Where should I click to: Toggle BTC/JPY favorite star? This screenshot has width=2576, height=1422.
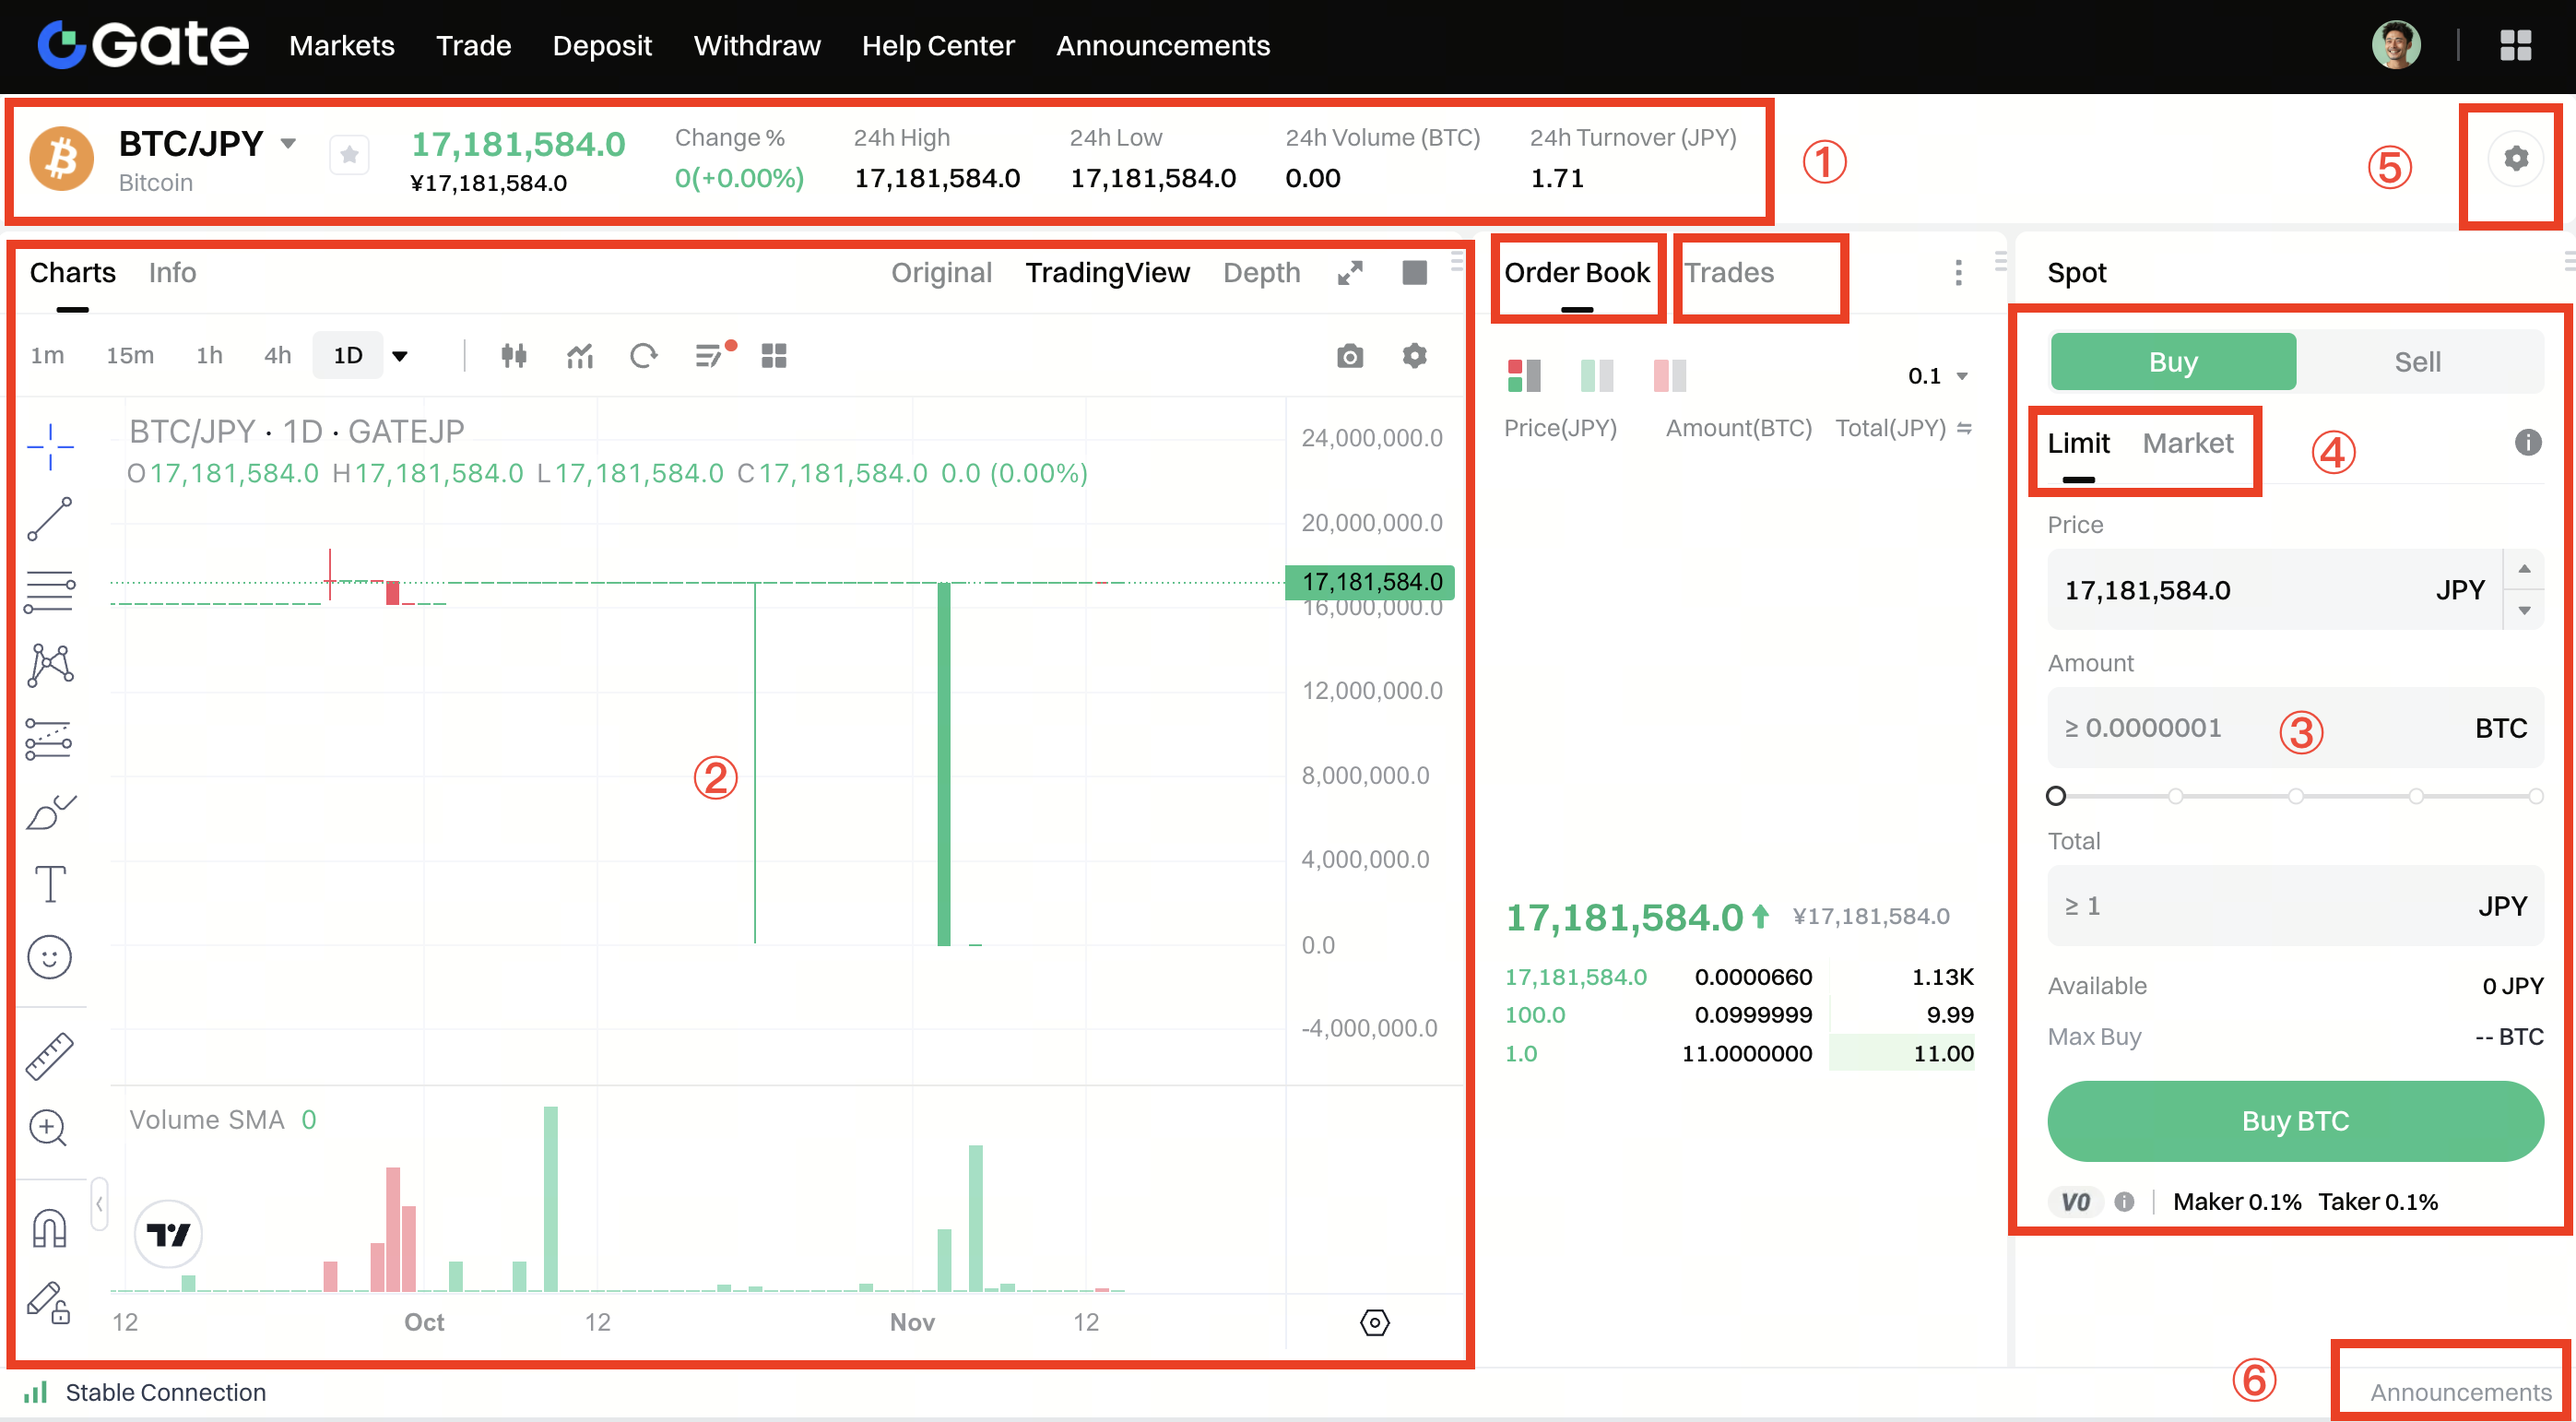pyautogui.click(x=349, y=156)
